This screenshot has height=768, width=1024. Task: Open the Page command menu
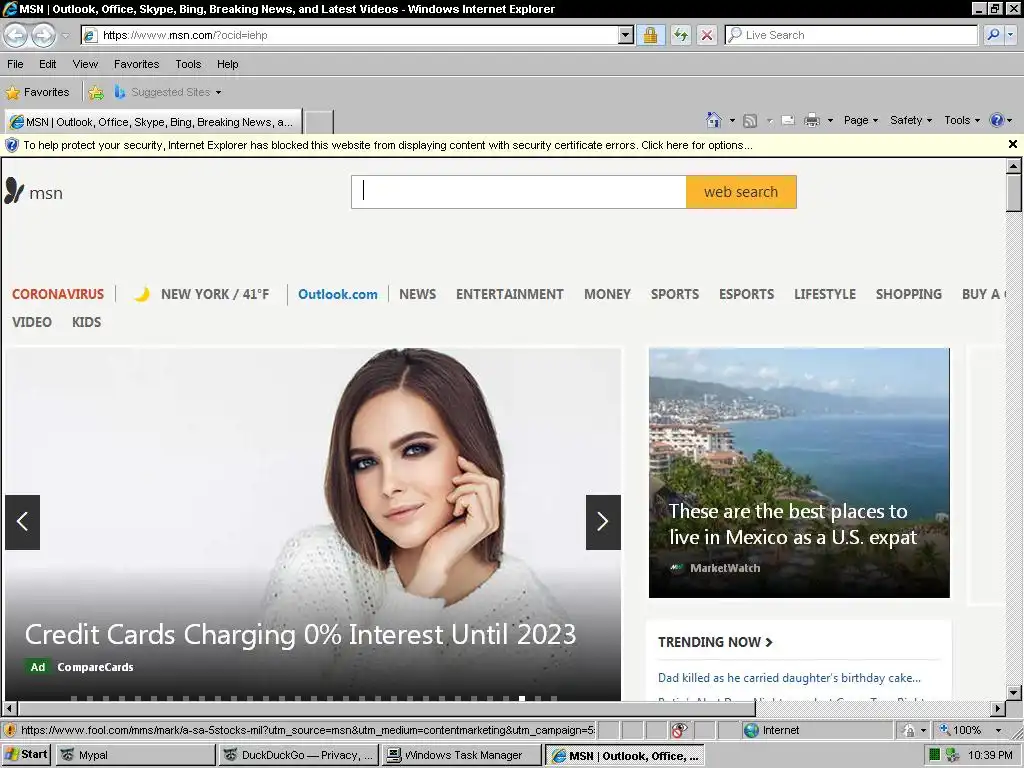861,120
